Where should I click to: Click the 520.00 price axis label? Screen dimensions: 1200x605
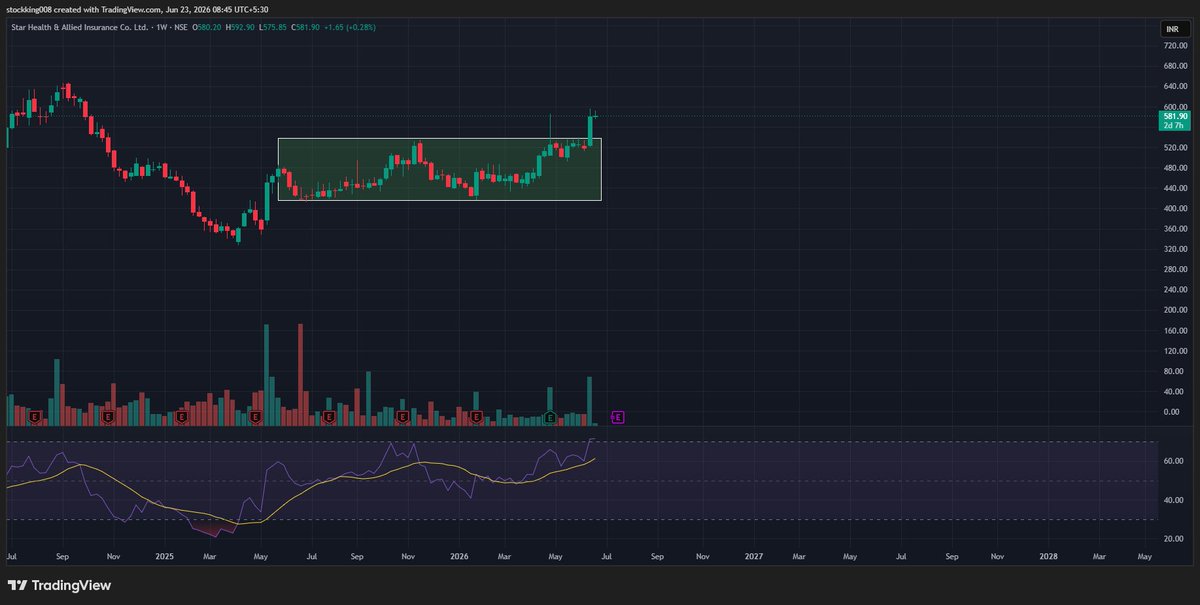1174,148
